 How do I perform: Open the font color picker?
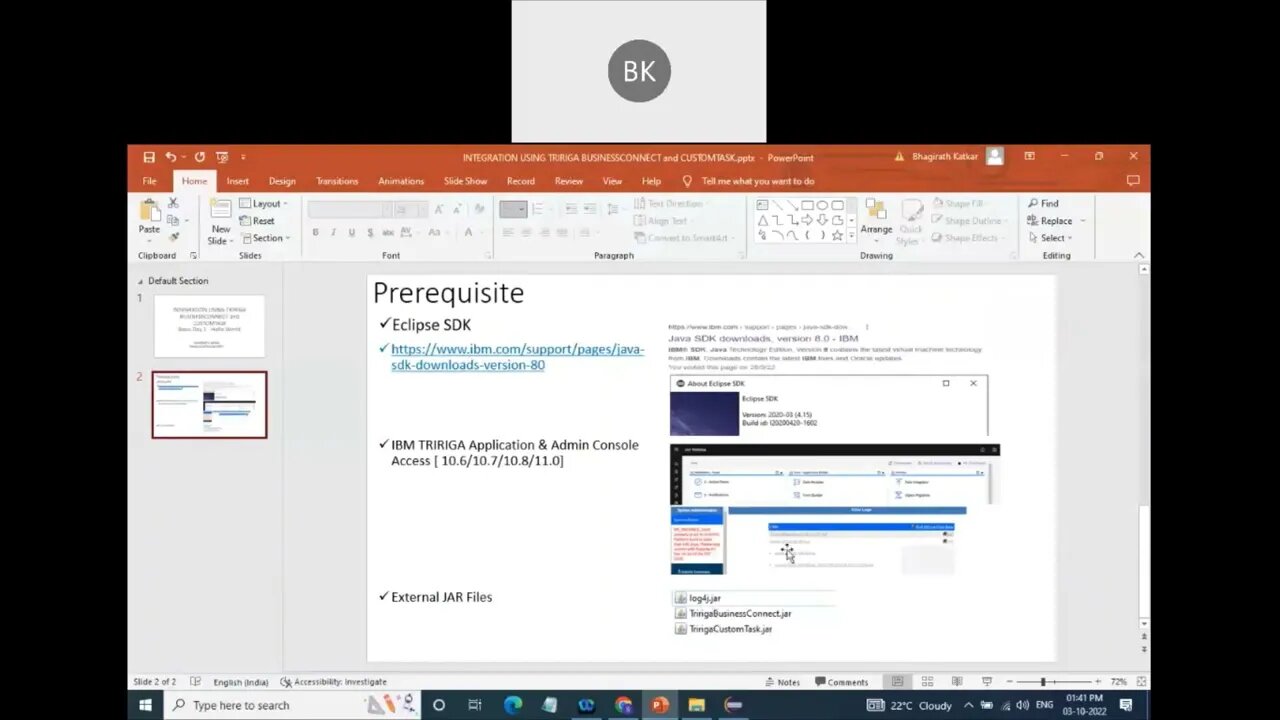[470, 232]
